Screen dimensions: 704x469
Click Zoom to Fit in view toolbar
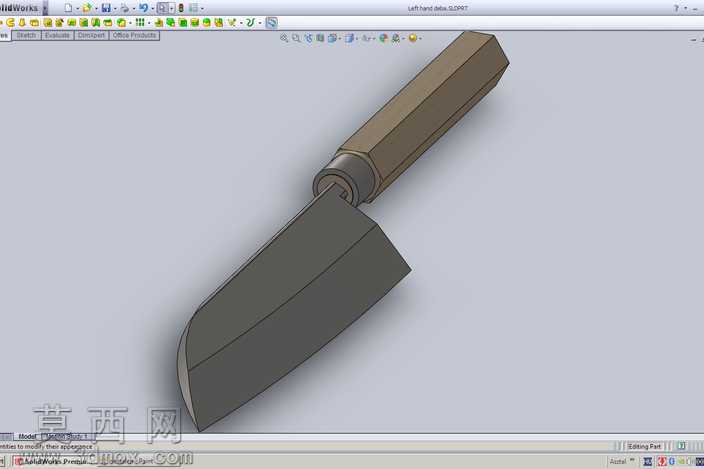[x=284, y=38]
